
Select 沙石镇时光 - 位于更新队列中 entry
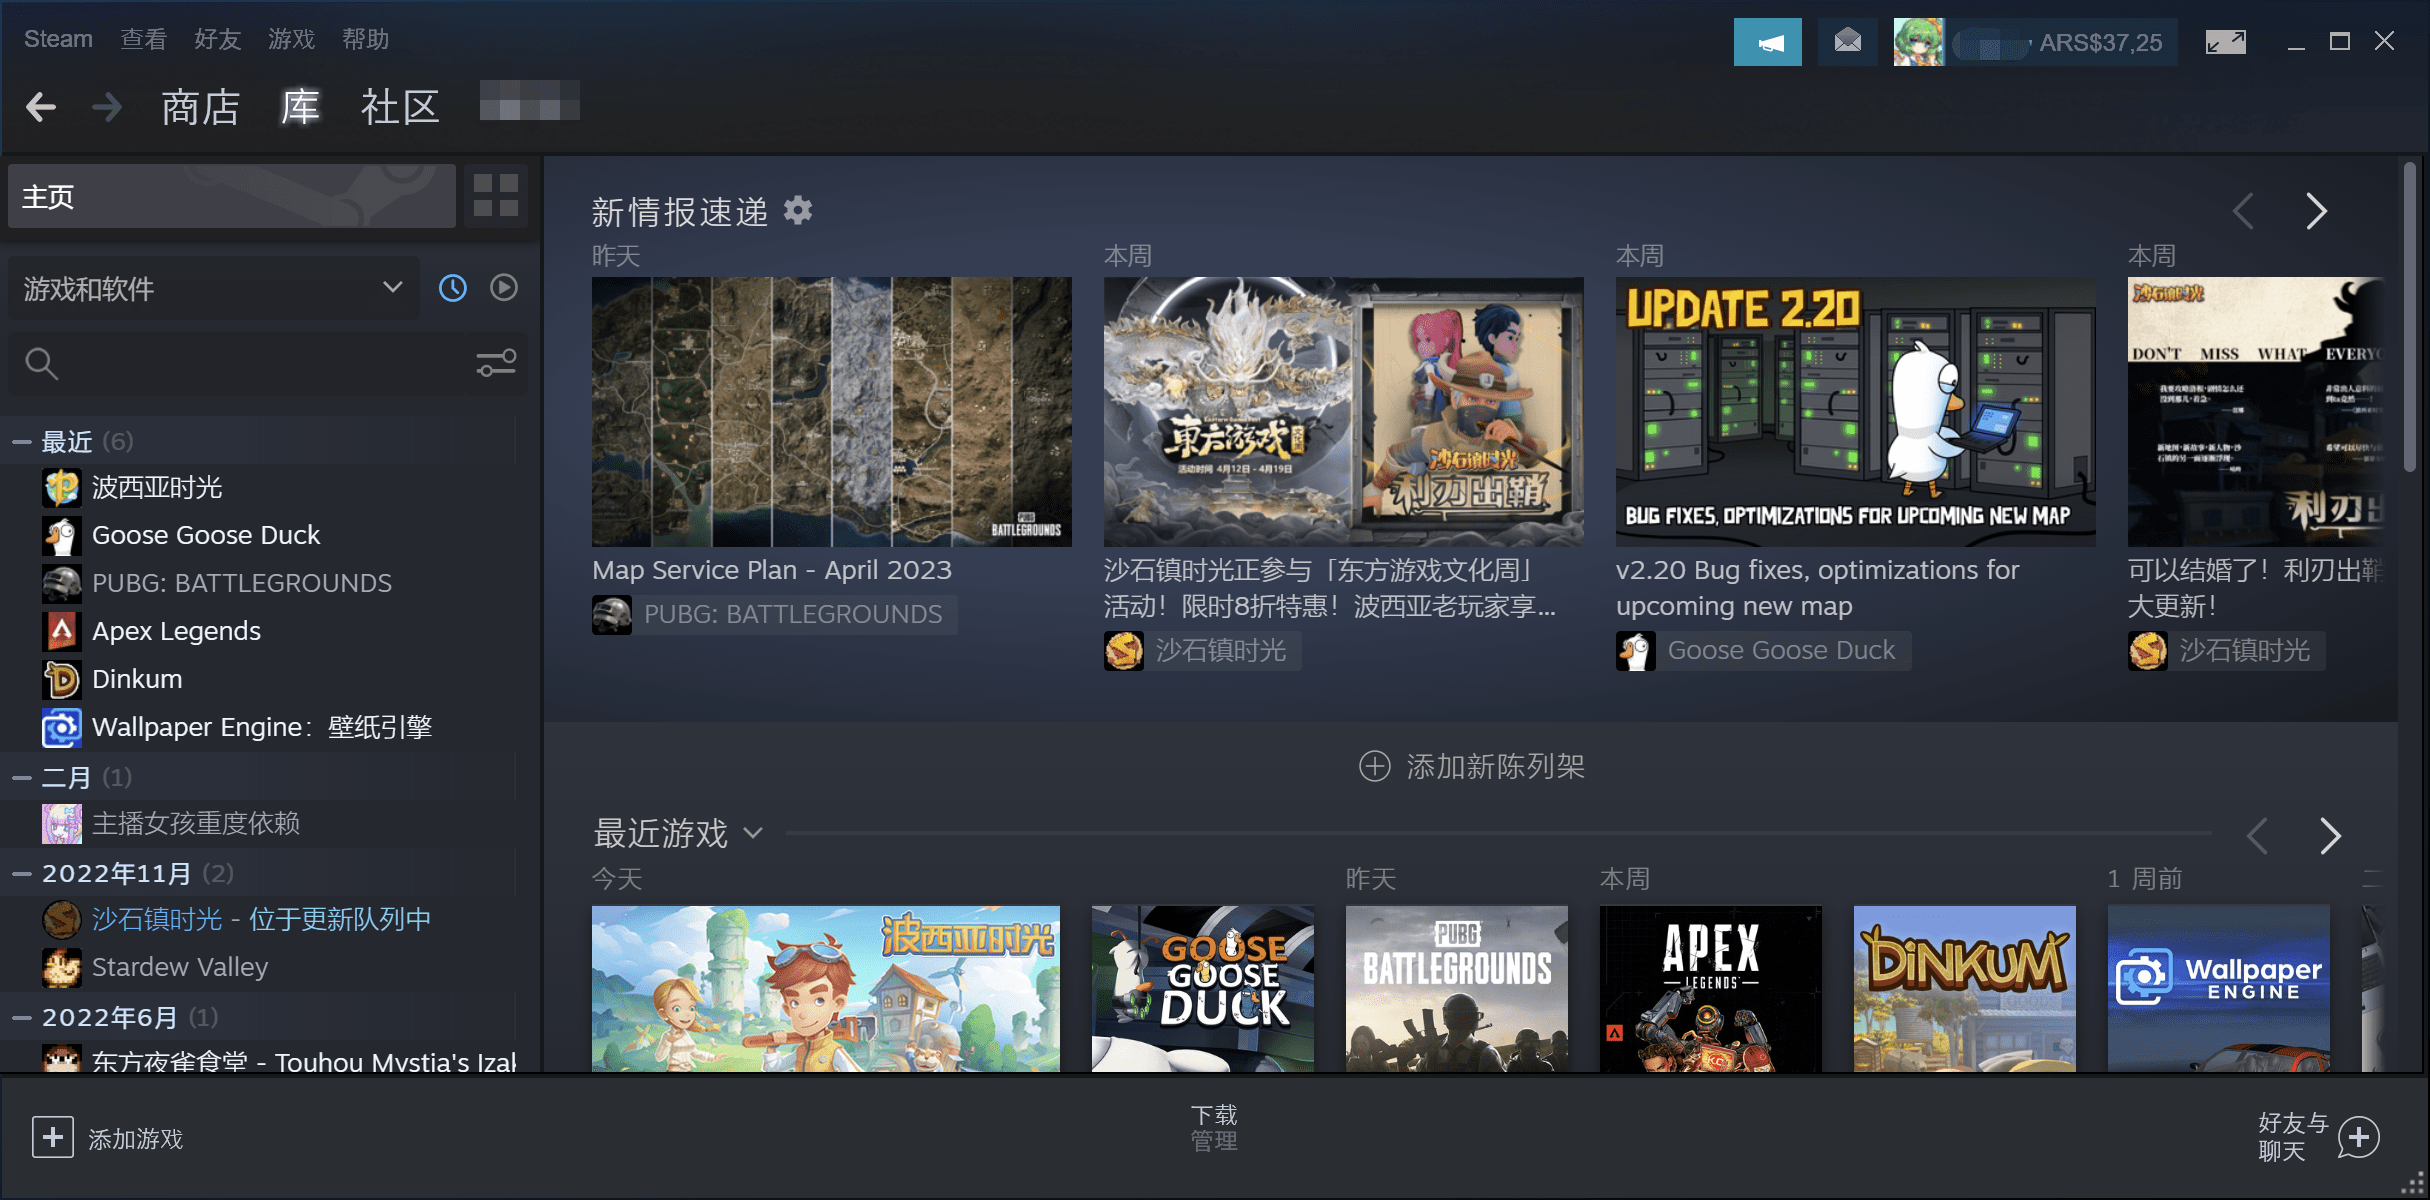(260, 919)
